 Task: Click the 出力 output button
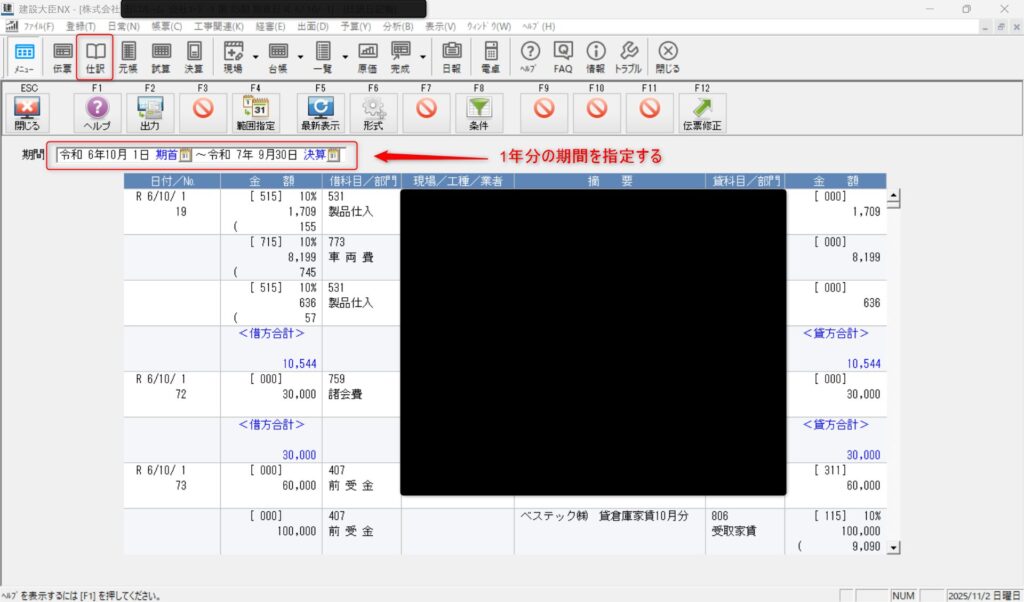coord(150,113)
